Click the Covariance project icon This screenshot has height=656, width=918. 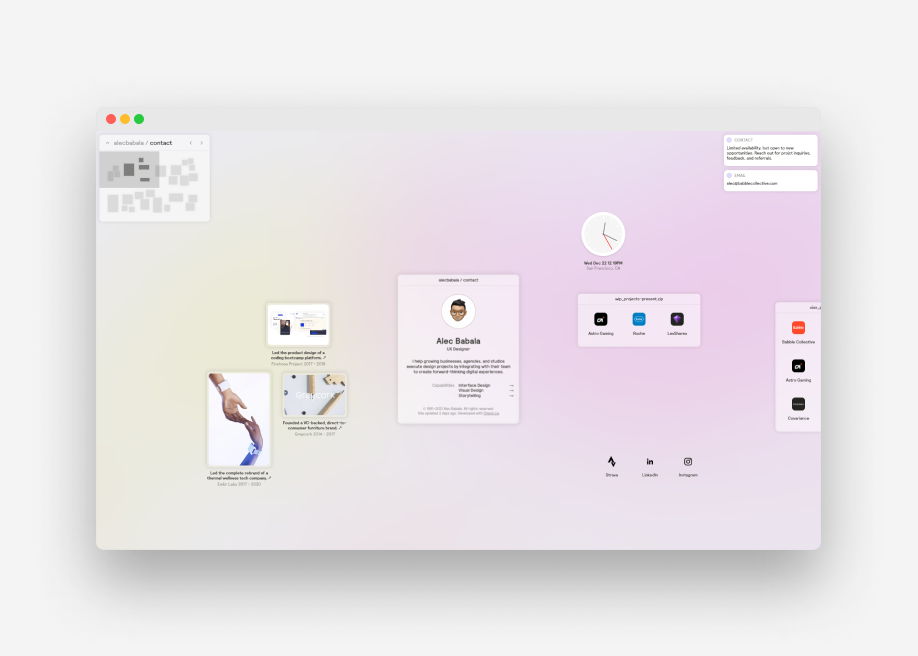coord(798,404)
